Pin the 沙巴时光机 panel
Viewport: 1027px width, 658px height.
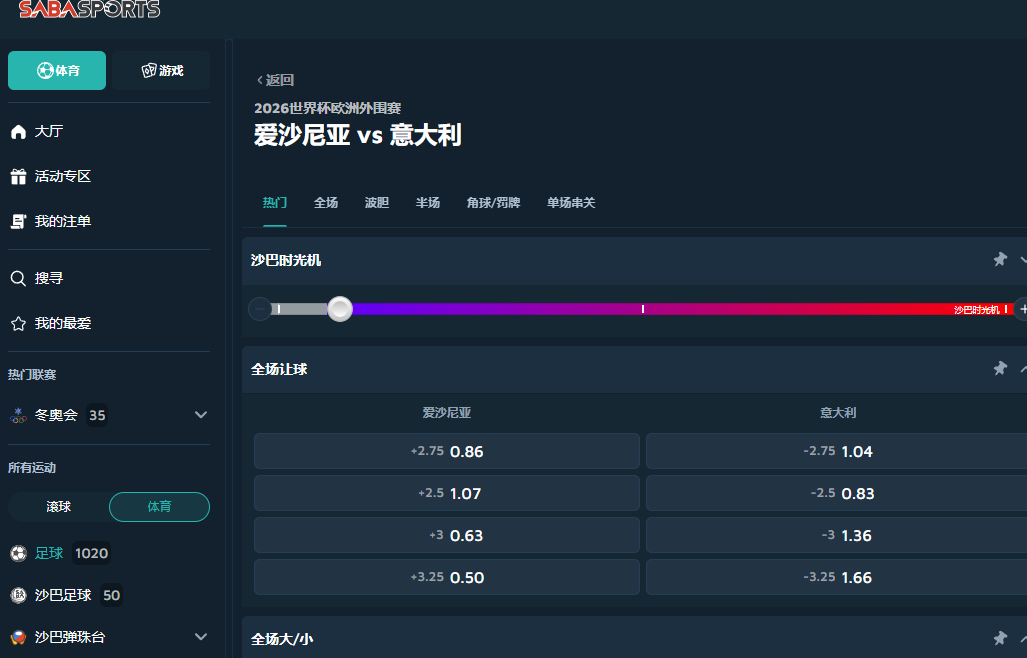pos(999,260)
